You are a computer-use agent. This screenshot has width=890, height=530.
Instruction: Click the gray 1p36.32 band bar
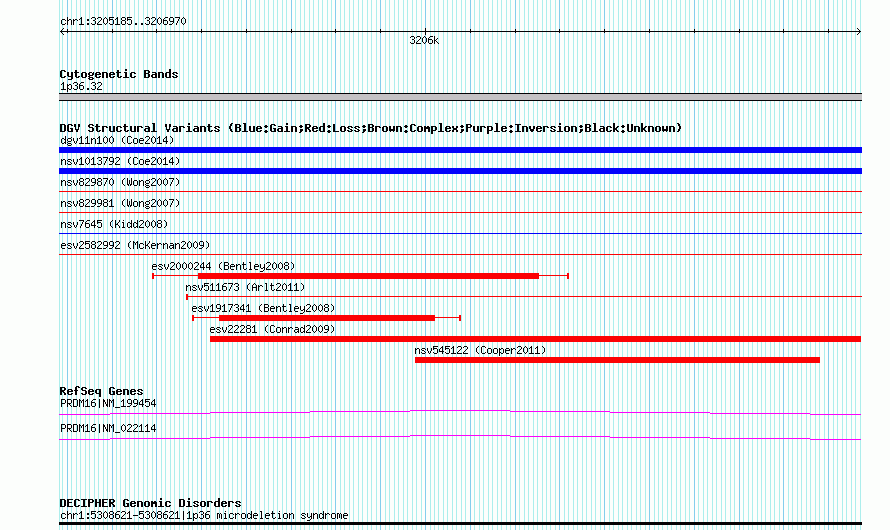[460, 97]
